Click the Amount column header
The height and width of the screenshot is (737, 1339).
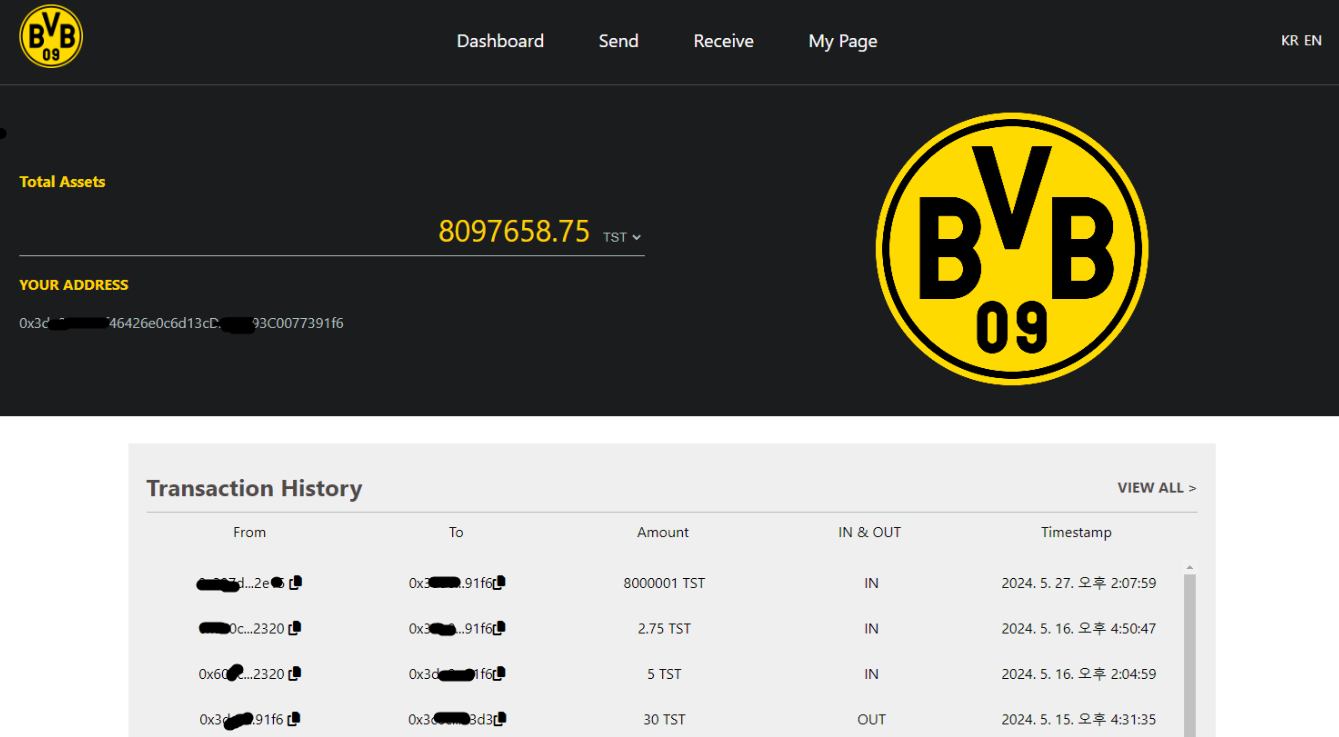[663, 532]
